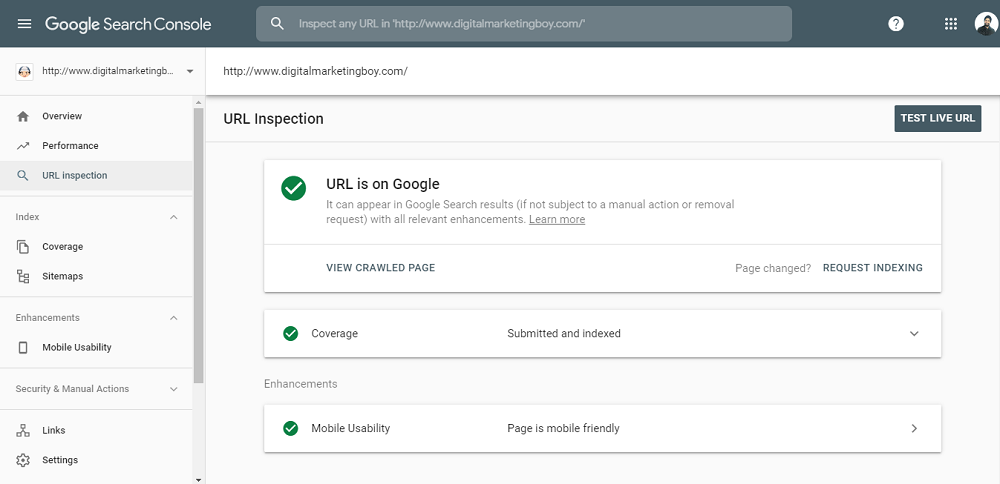Open the Help question mark icon

[x=896, y=24]
